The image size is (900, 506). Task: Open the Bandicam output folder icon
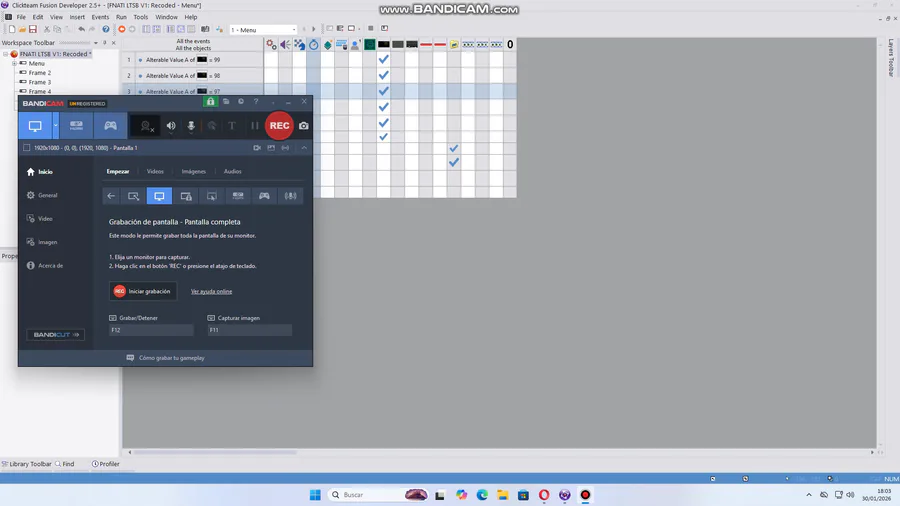click(226, 102)
